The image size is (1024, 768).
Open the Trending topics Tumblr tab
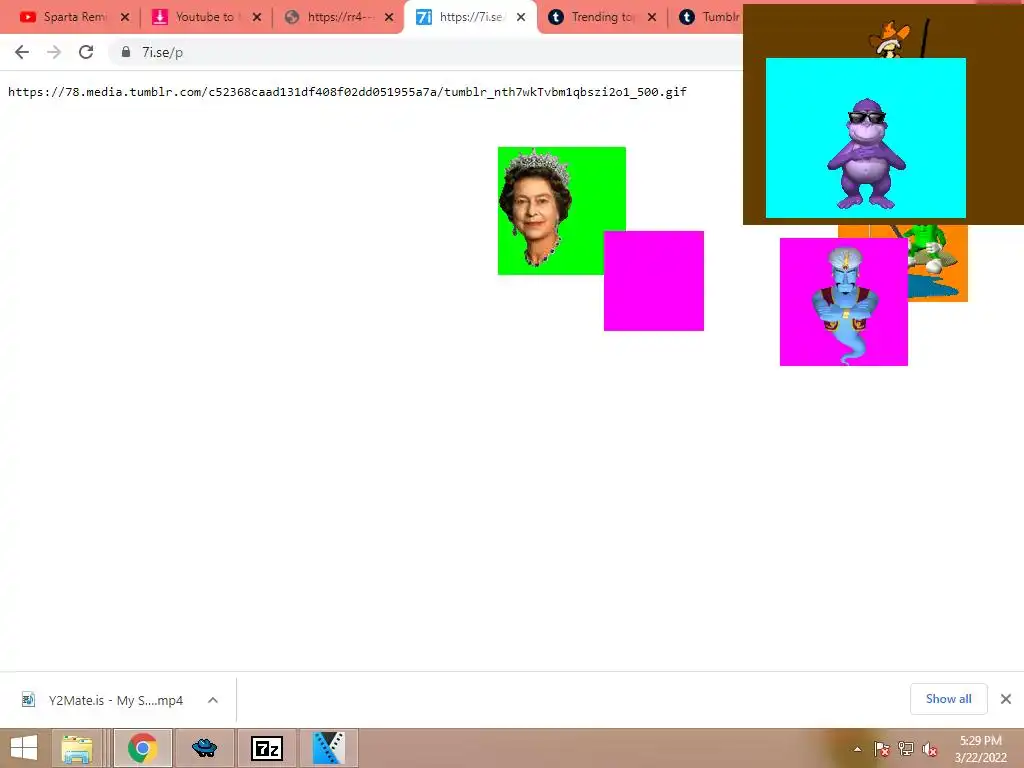(602, 17)
